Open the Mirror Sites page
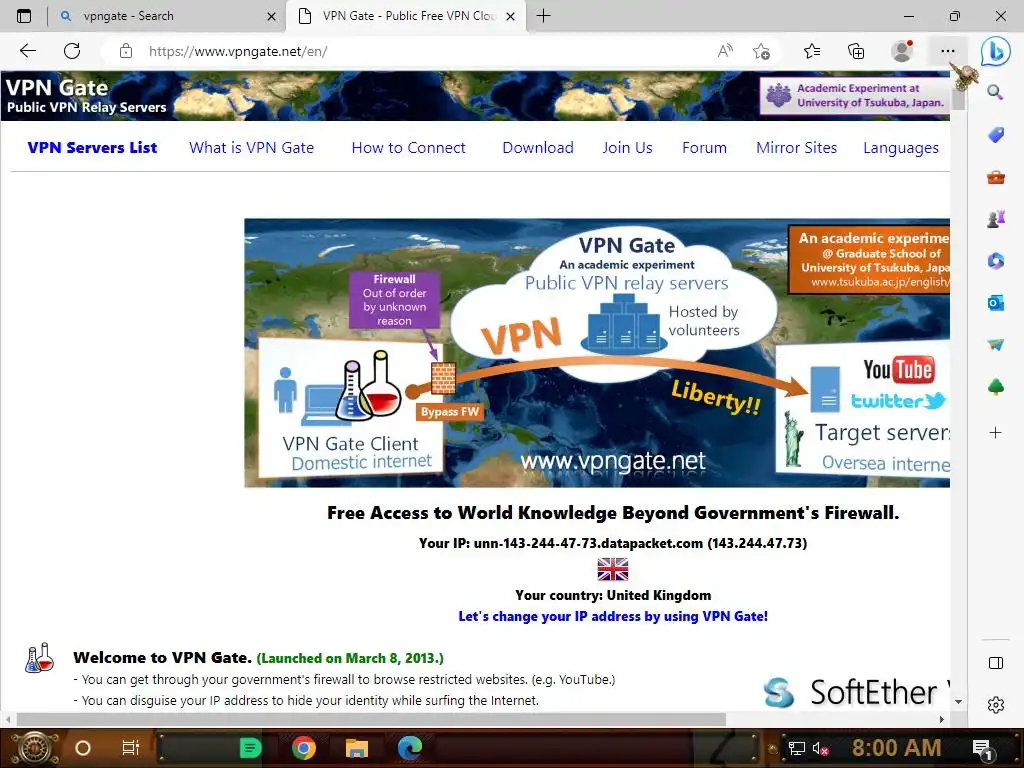 coord(796,148)
